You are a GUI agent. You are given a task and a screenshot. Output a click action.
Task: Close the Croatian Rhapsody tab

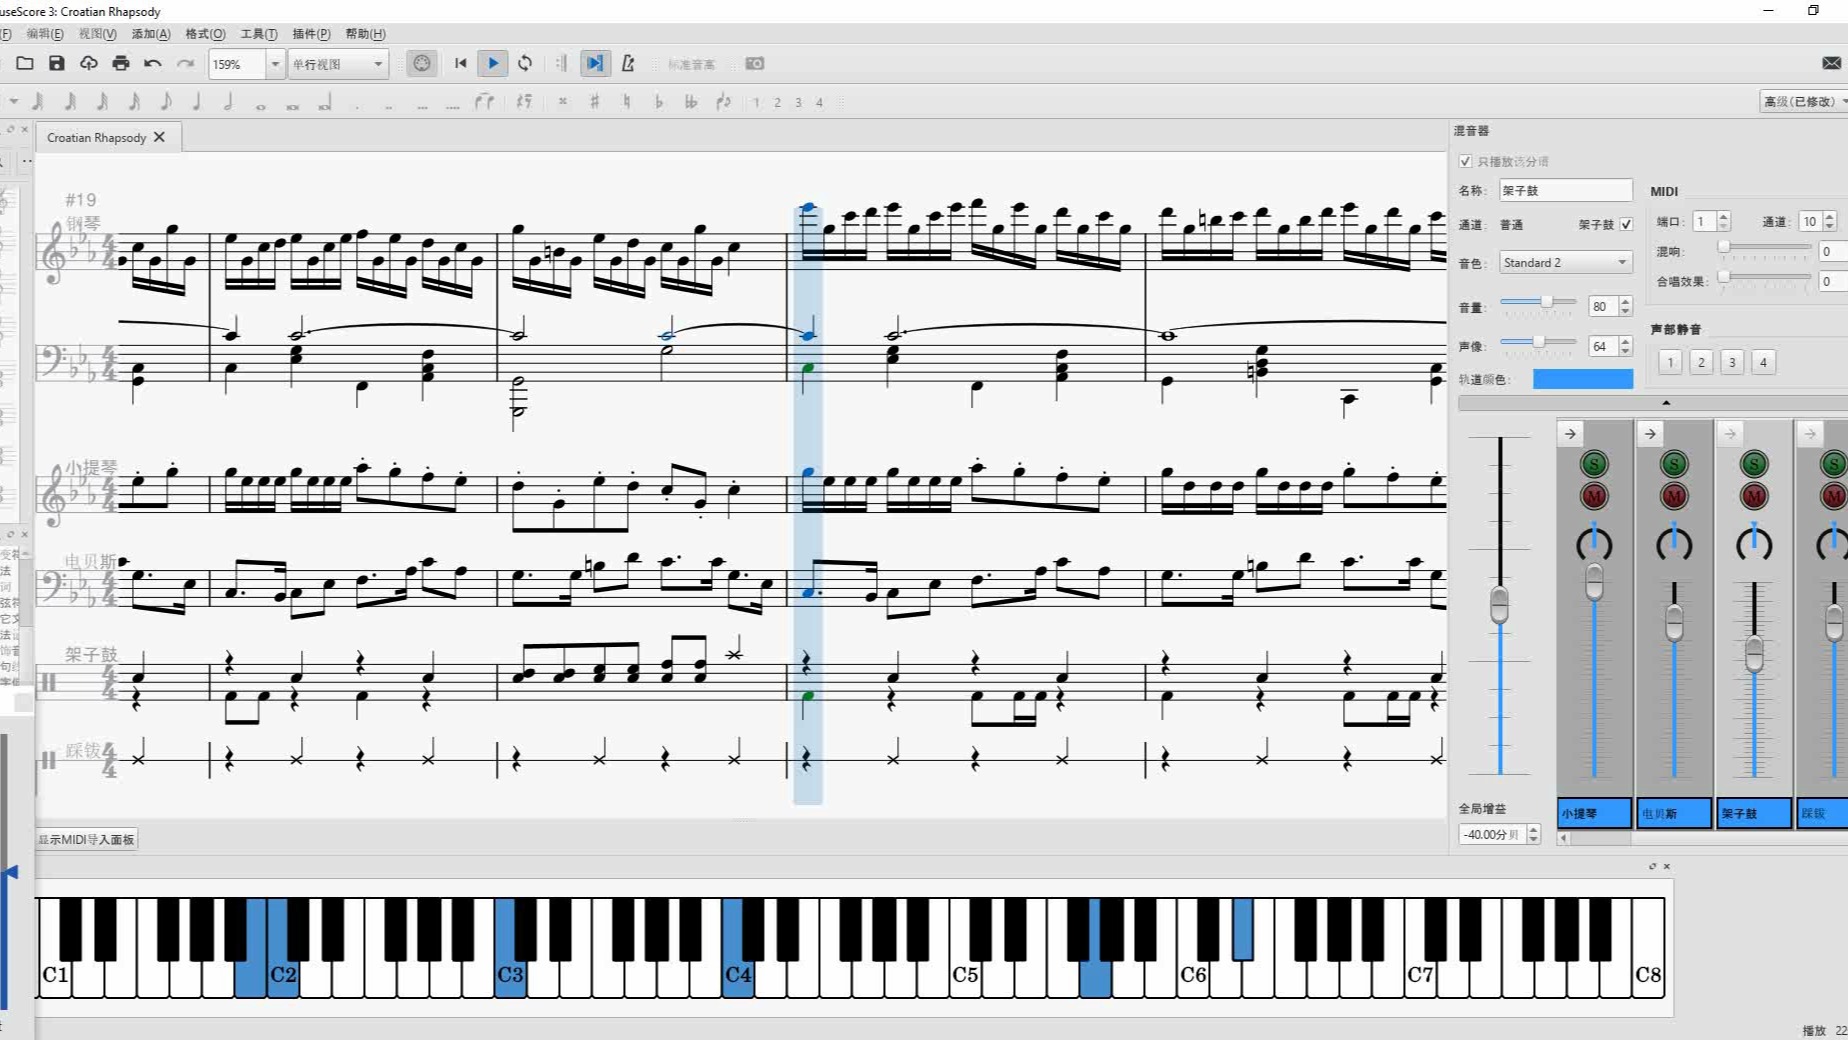159,137
